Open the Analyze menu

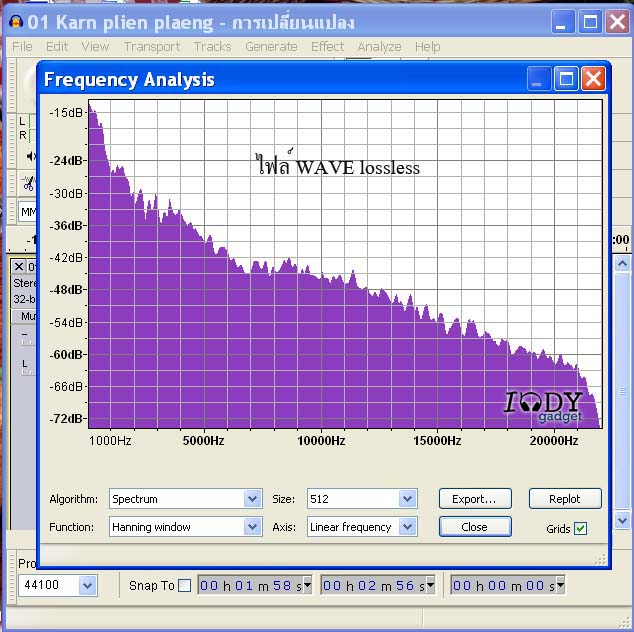(379, 47)
